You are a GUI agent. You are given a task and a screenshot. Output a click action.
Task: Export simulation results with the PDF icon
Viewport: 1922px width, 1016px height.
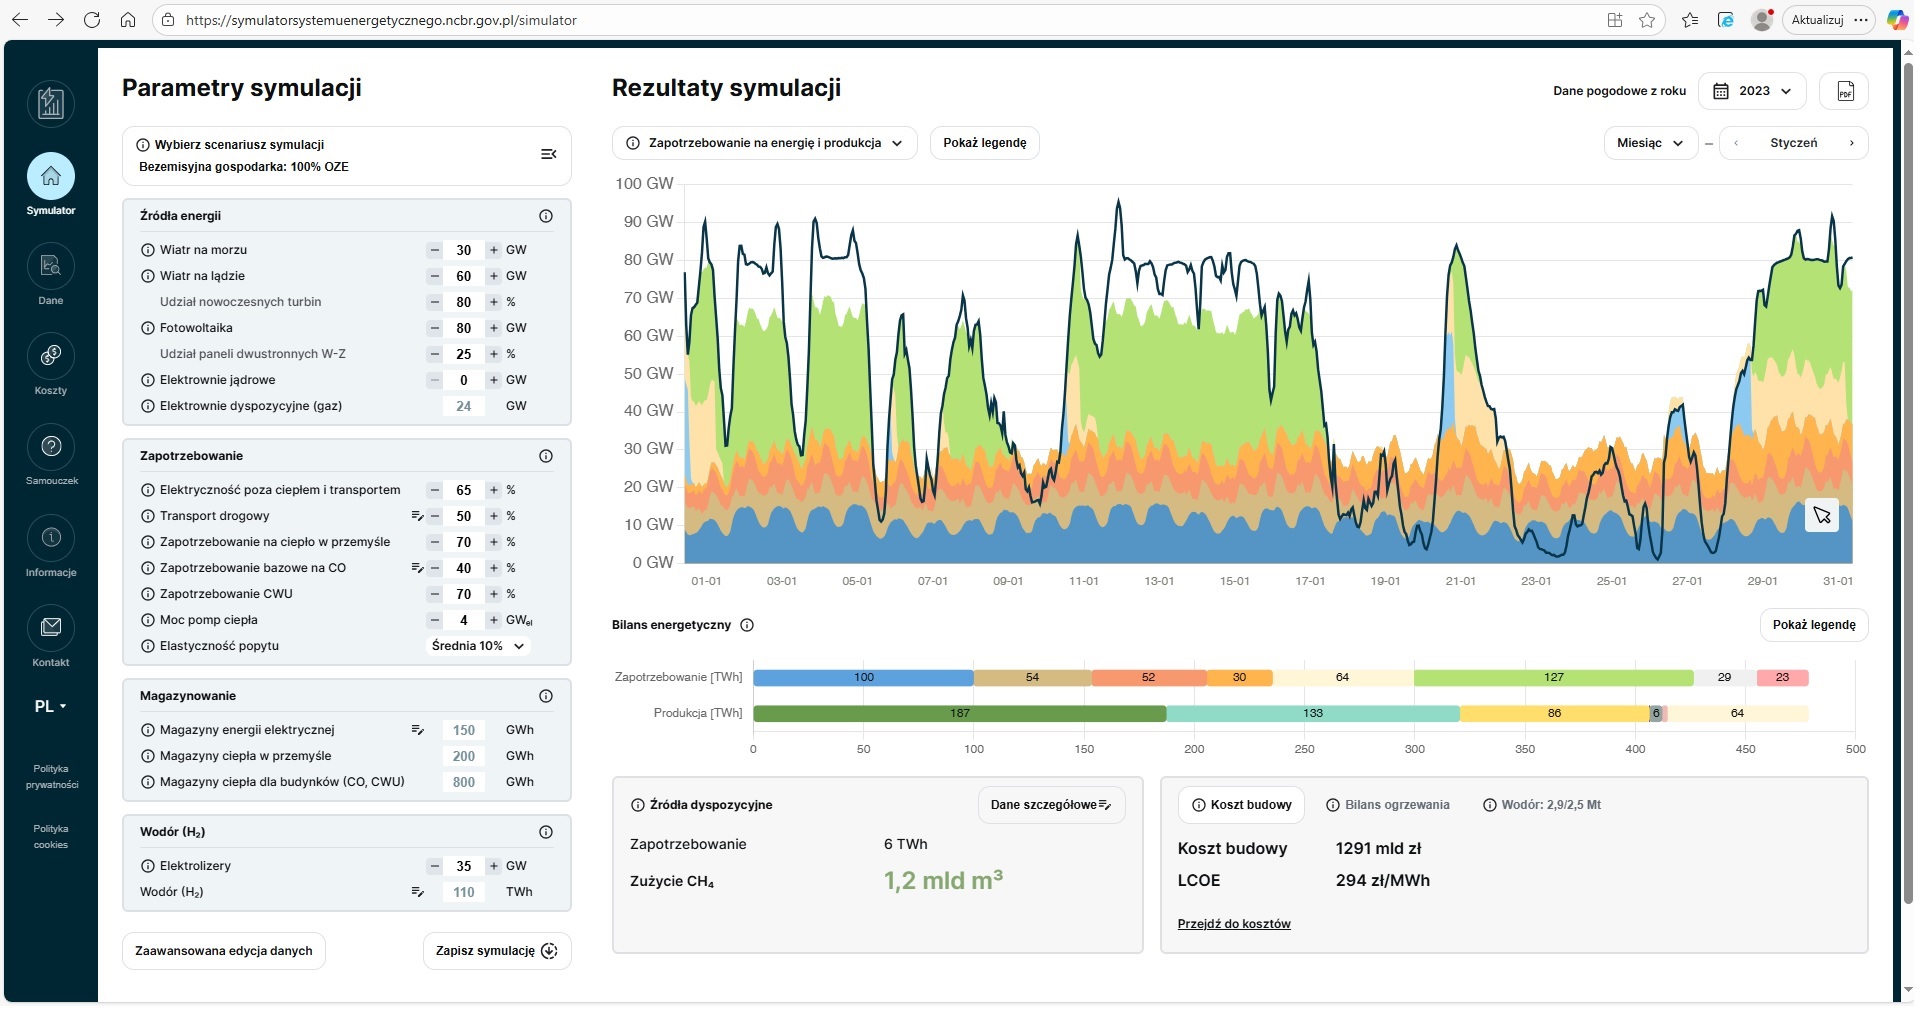pos(1845,91)
